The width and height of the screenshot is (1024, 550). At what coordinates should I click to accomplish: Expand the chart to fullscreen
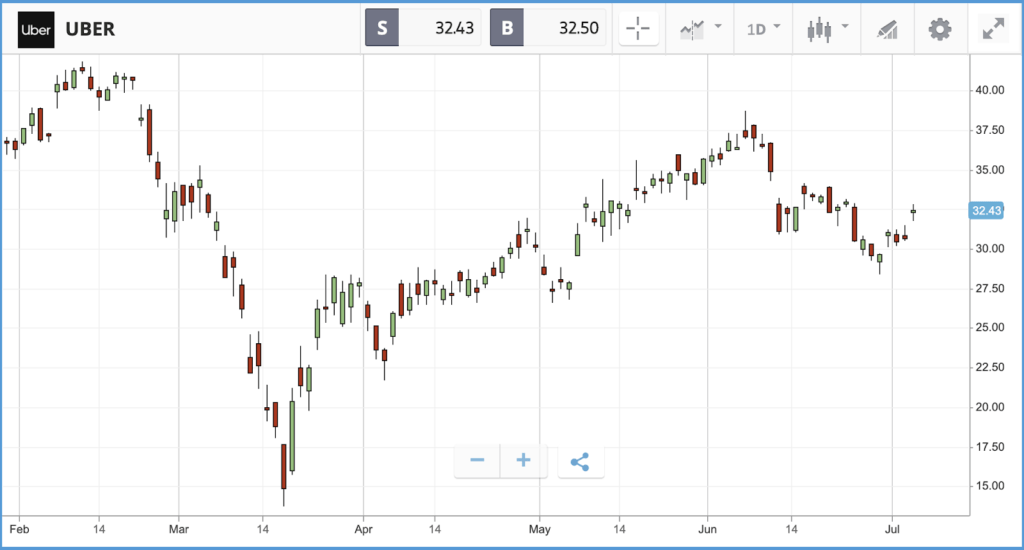pos(993,29)
